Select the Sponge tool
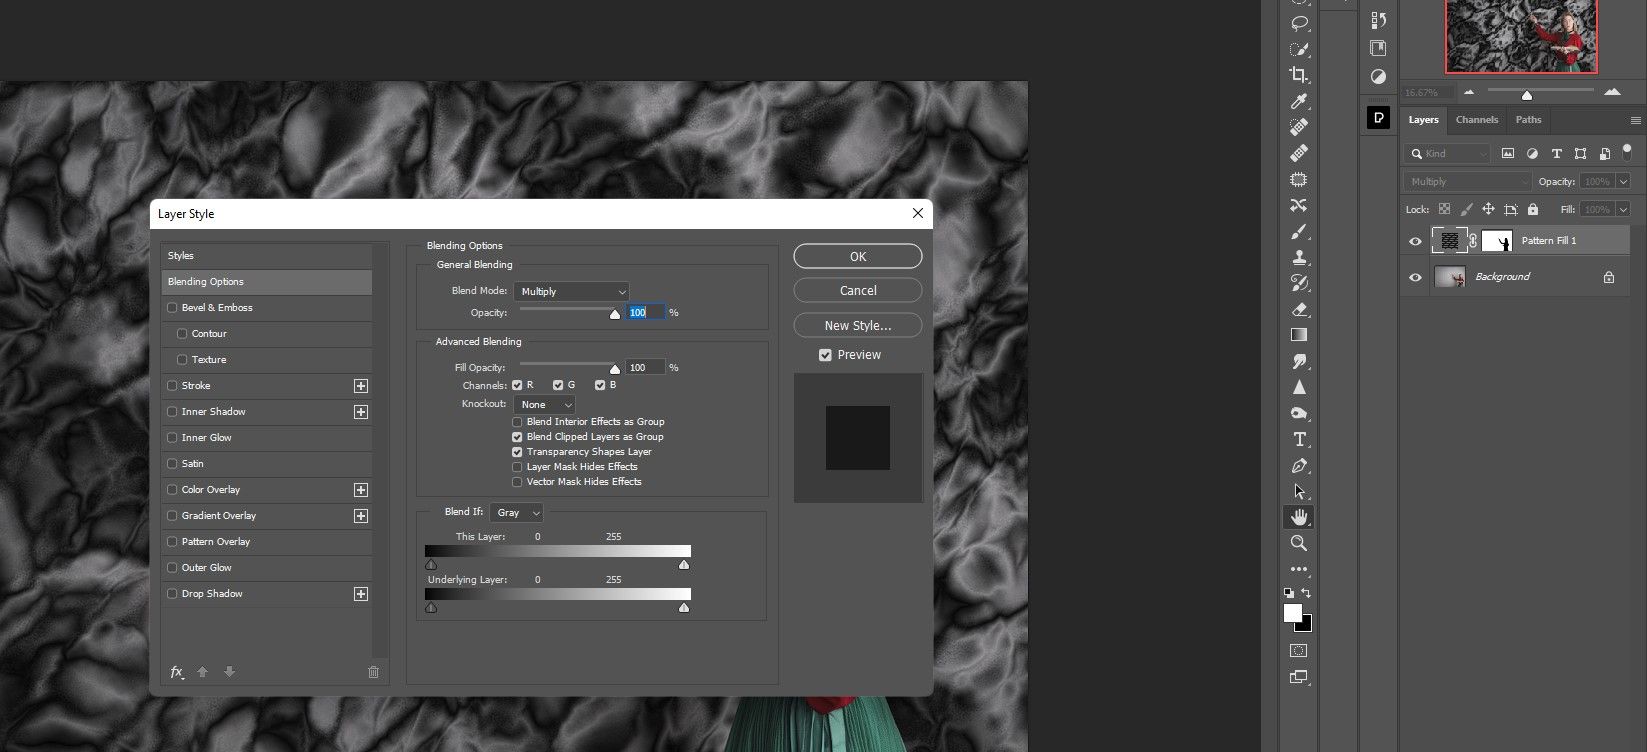The height and width of the screenshot is (752, 1647). pos(1299,413)
